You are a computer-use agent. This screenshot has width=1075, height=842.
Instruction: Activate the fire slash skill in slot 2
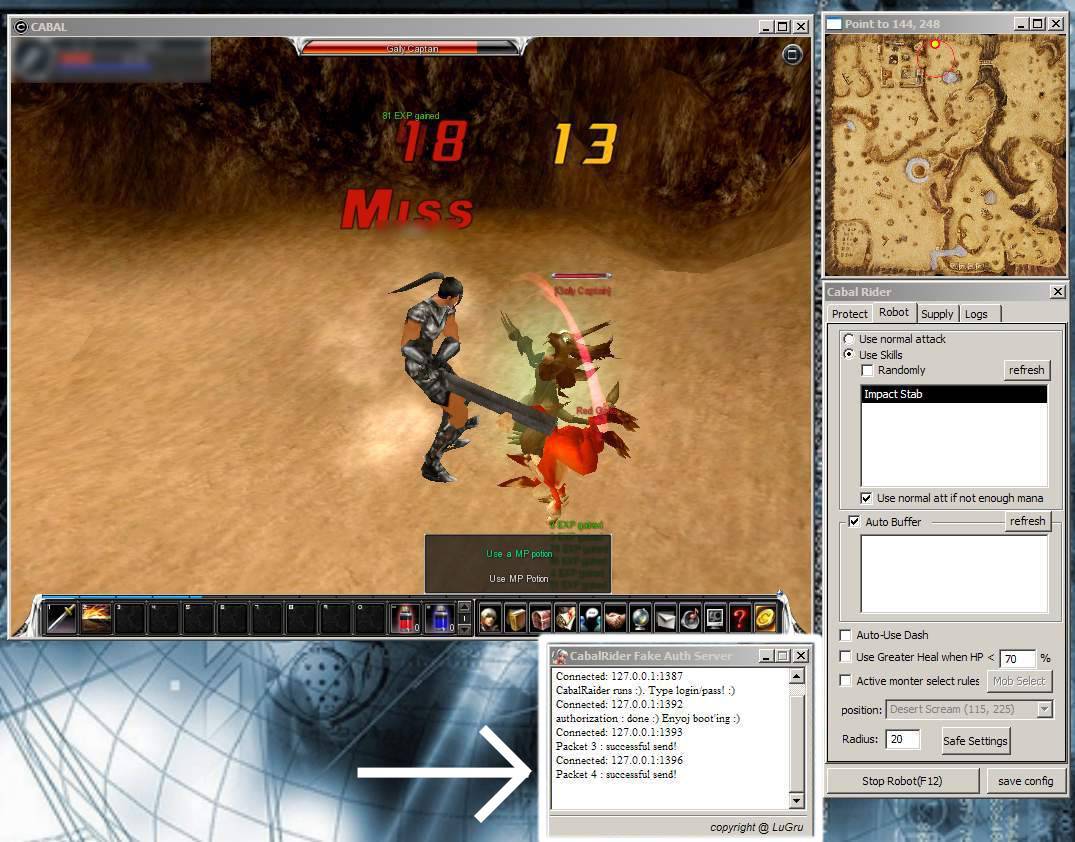(x=96, y=618)
